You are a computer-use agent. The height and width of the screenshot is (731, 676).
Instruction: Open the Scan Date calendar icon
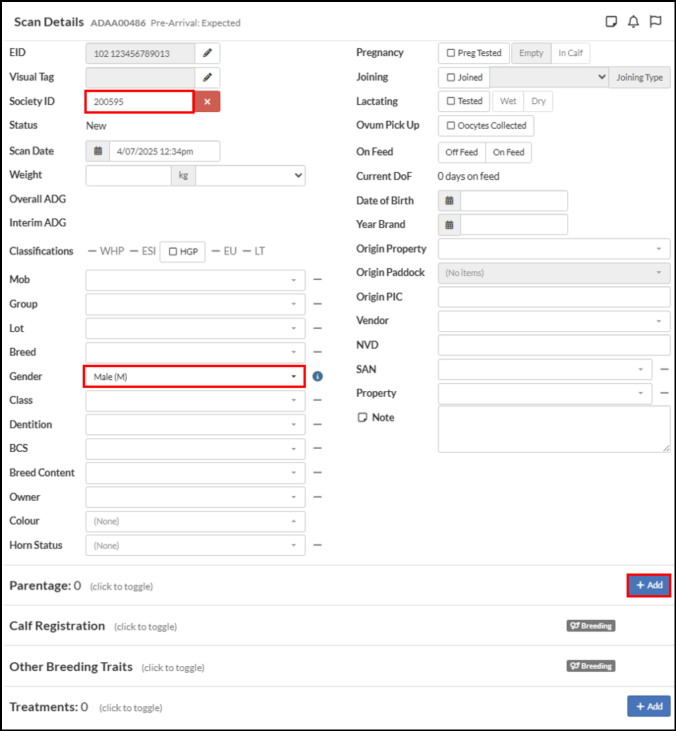[98, 151]
